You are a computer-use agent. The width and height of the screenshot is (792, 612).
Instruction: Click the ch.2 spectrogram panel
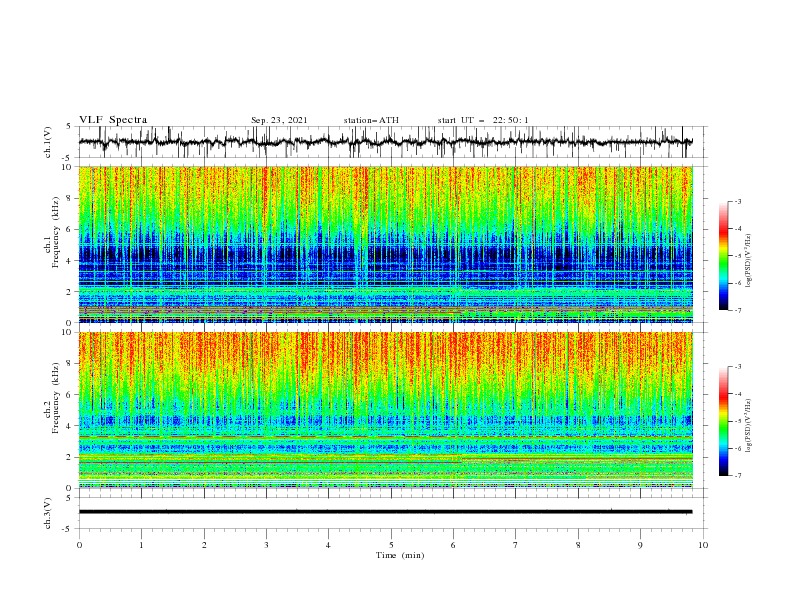coord(385,410)
